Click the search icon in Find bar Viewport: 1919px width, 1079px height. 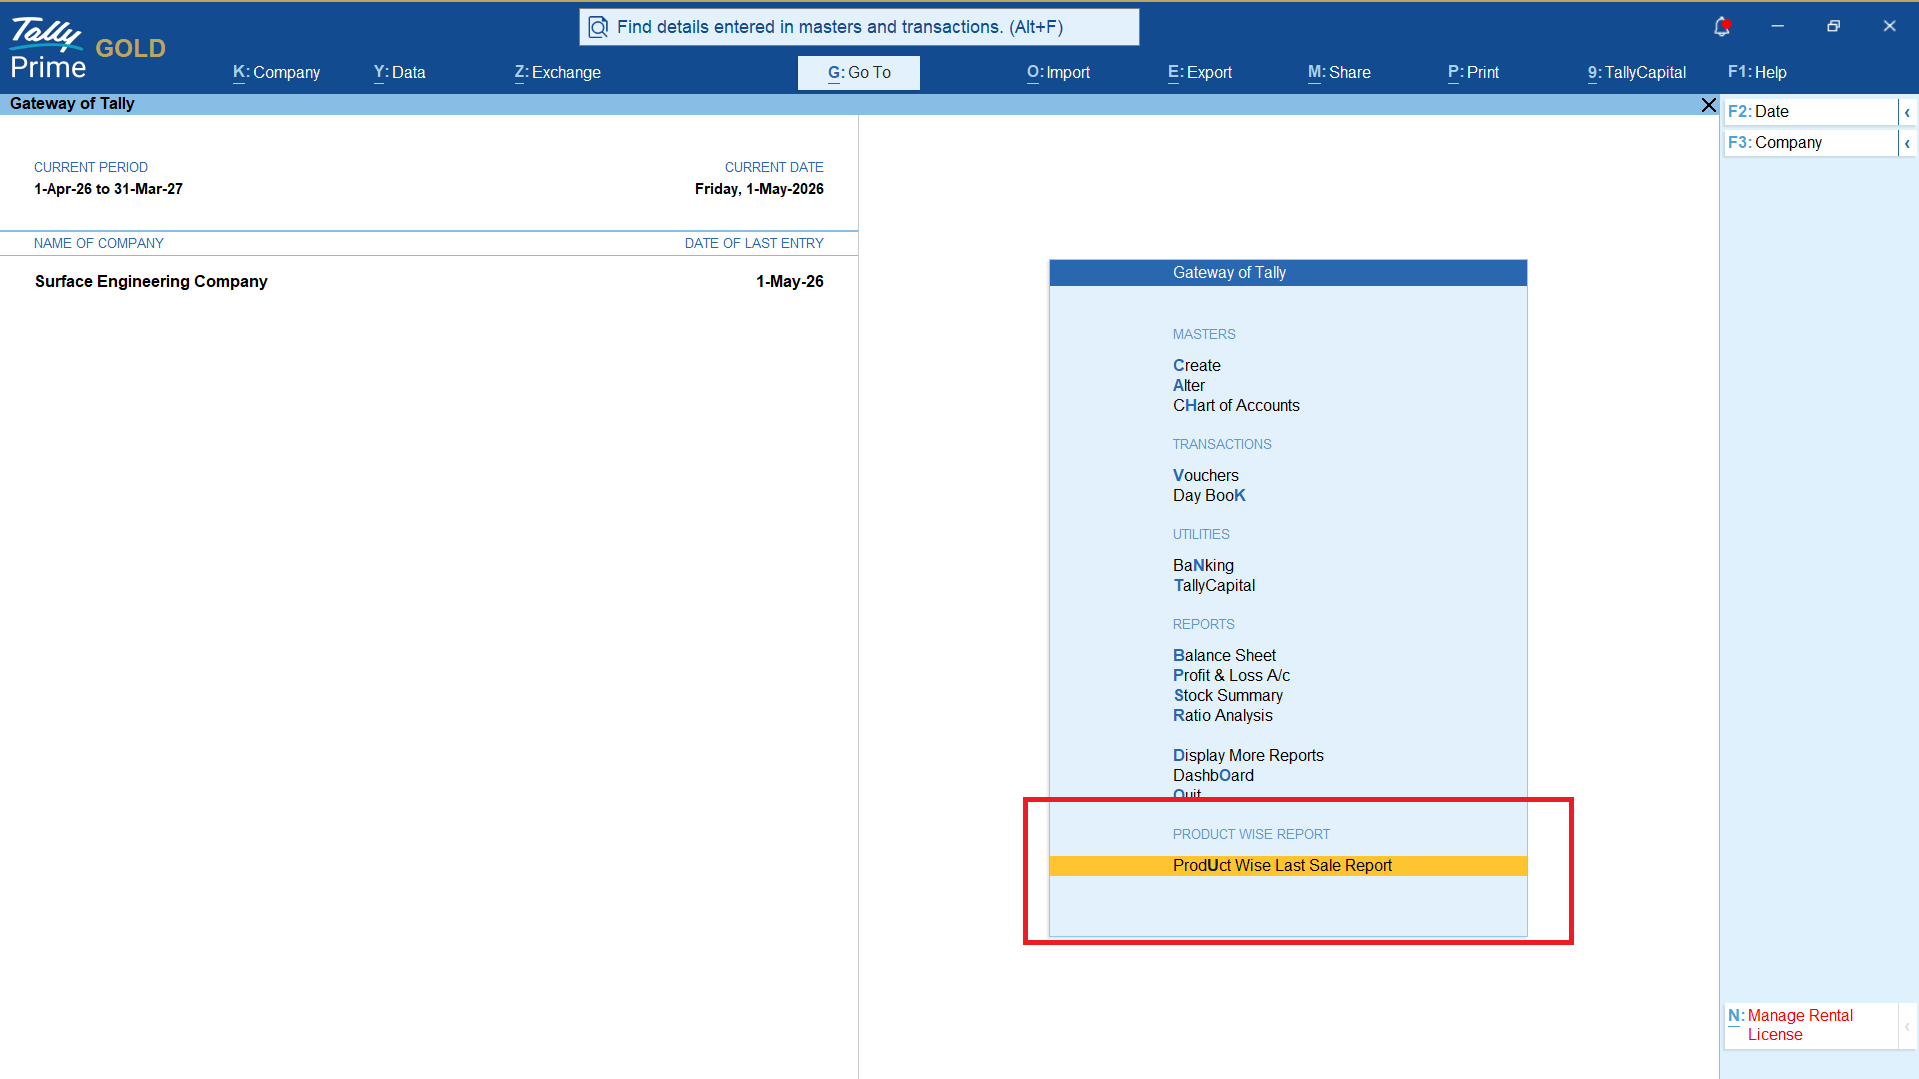(598, 27)
